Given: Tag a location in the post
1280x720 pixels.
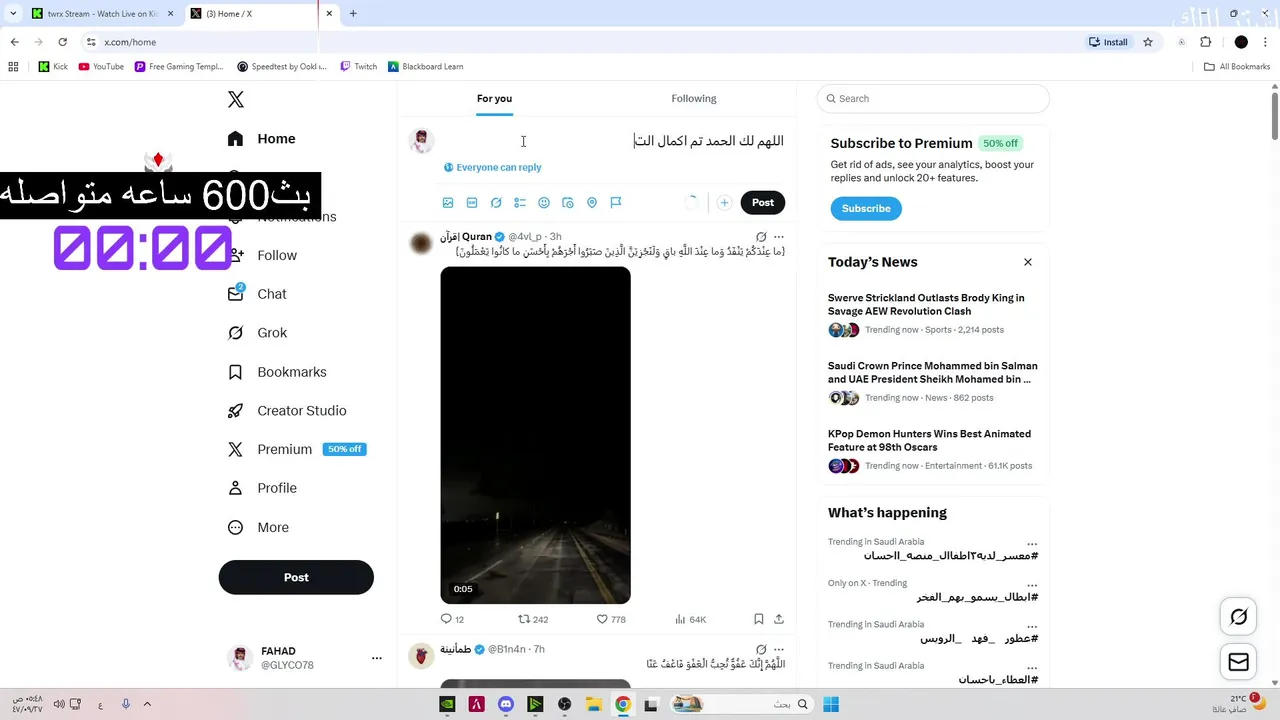Looking at the screenshot, I should click(x=592, y=202).
